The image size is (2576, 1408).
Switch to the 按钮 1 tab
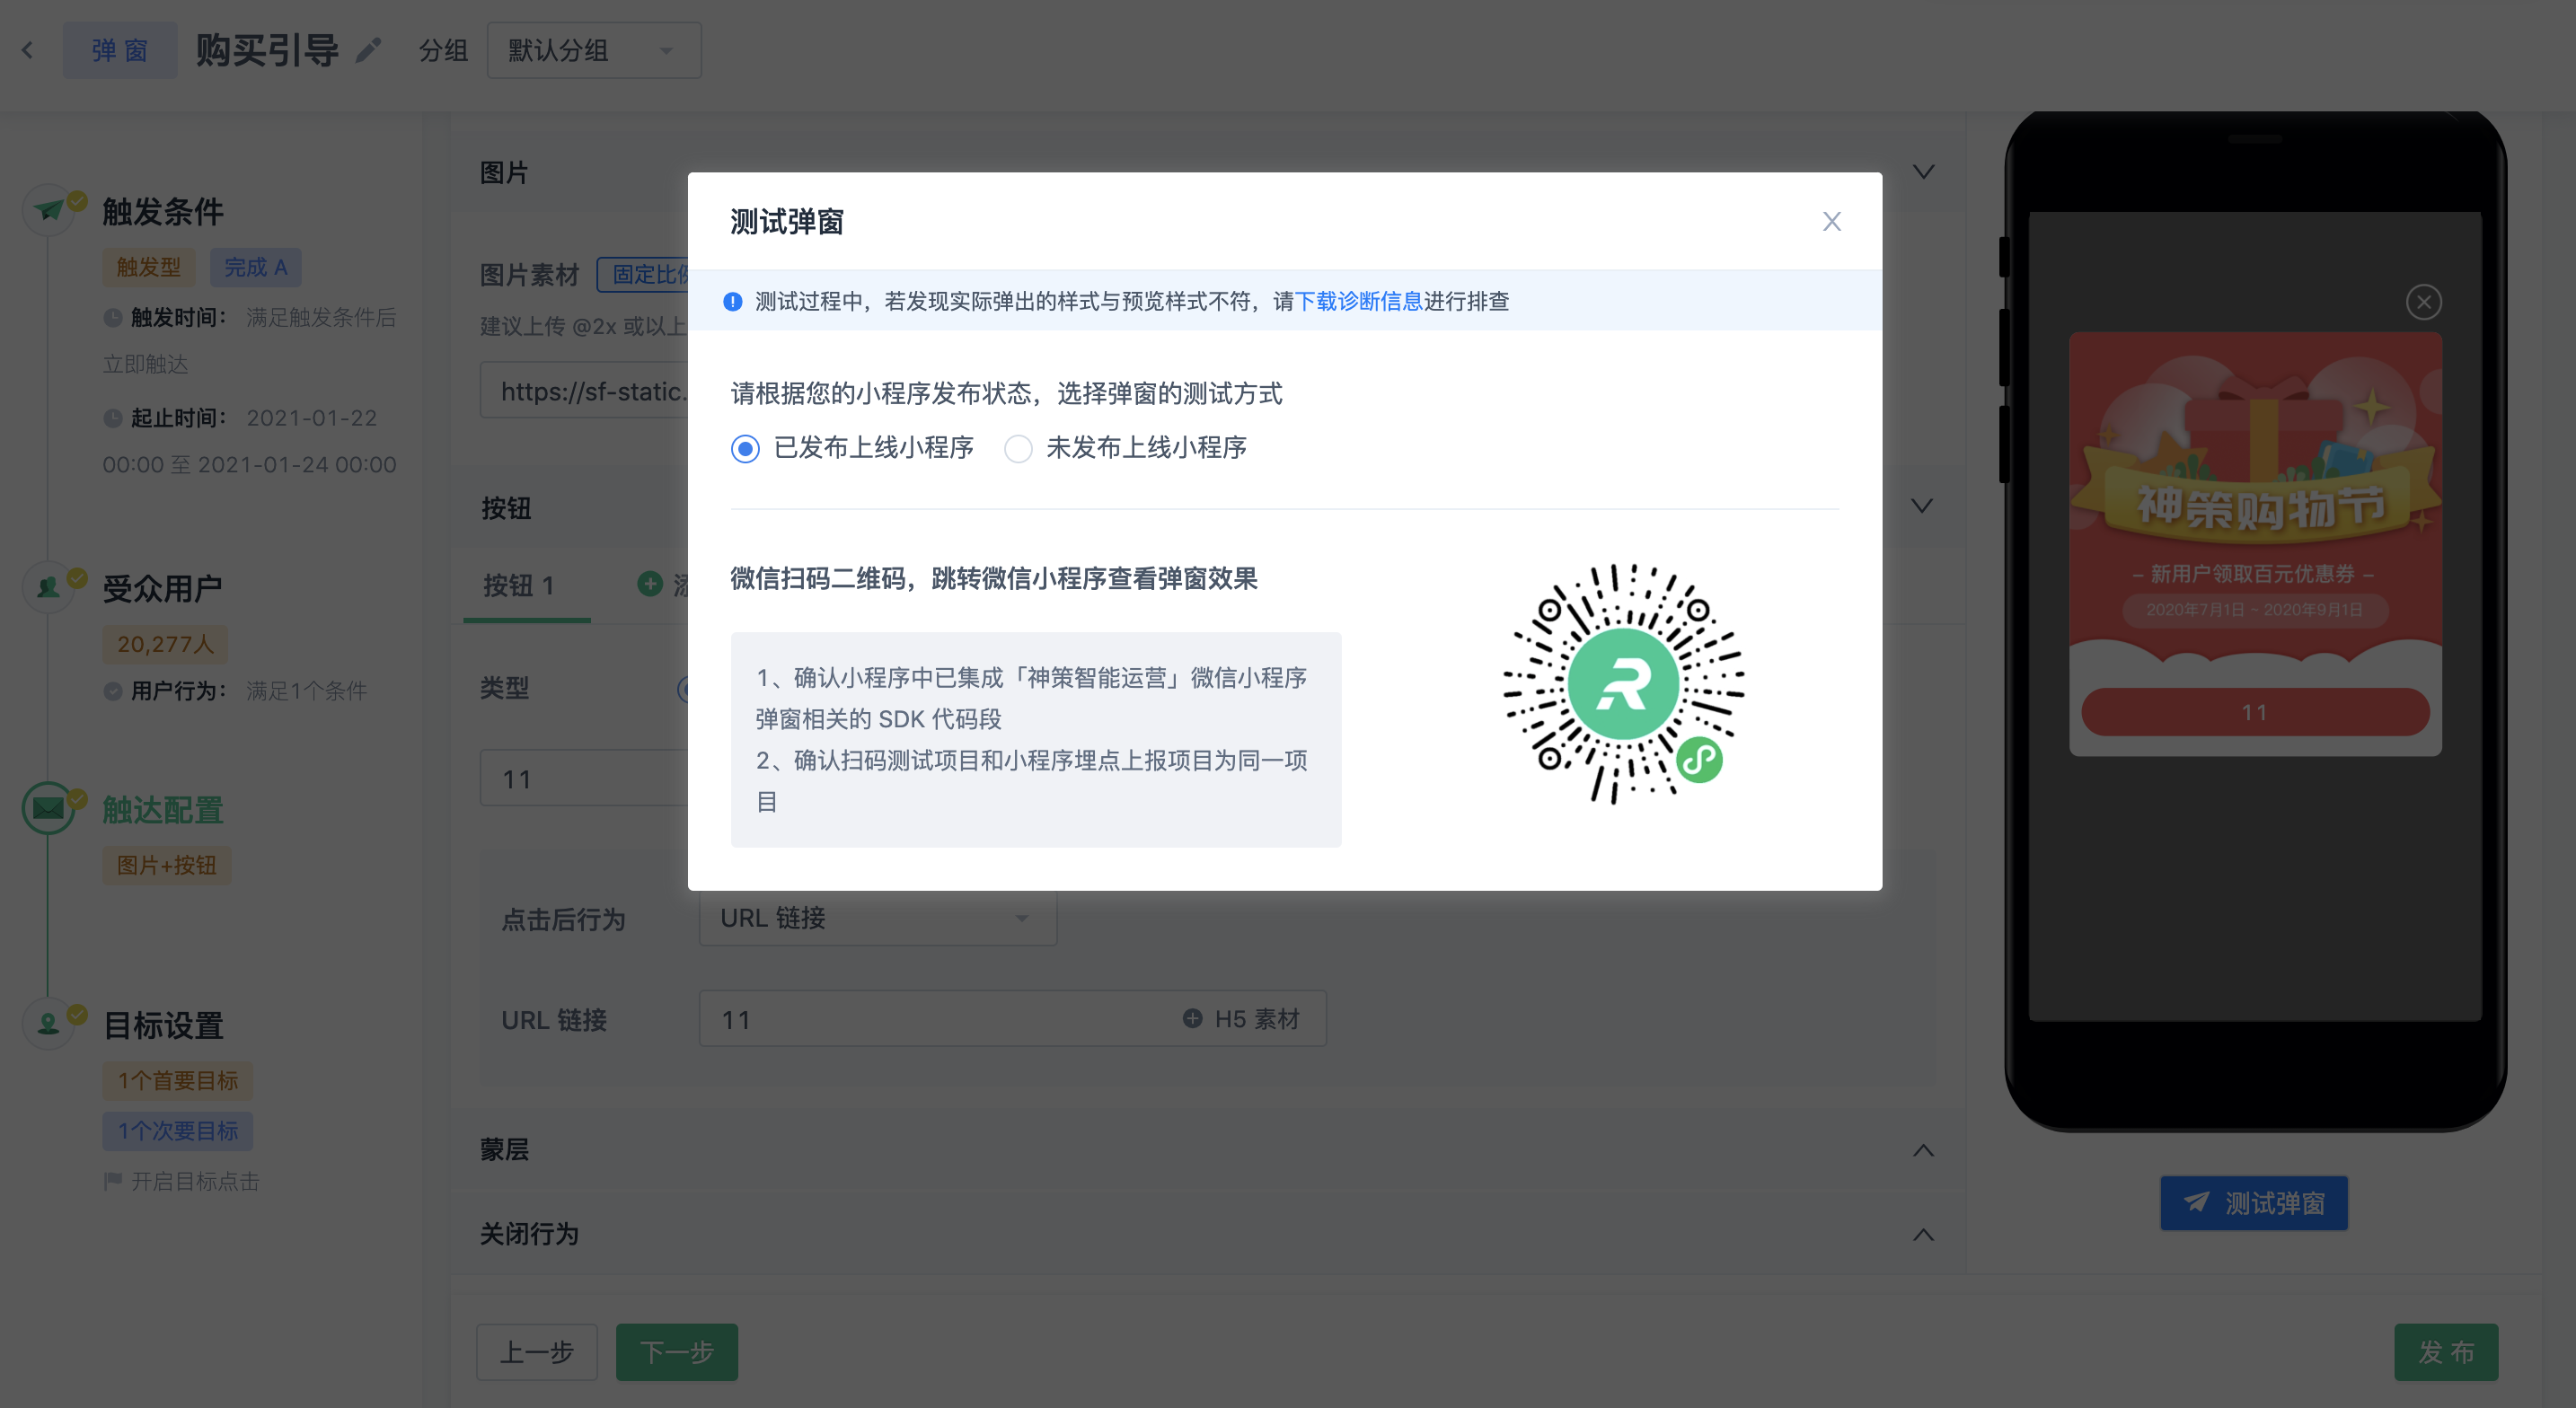518,586
